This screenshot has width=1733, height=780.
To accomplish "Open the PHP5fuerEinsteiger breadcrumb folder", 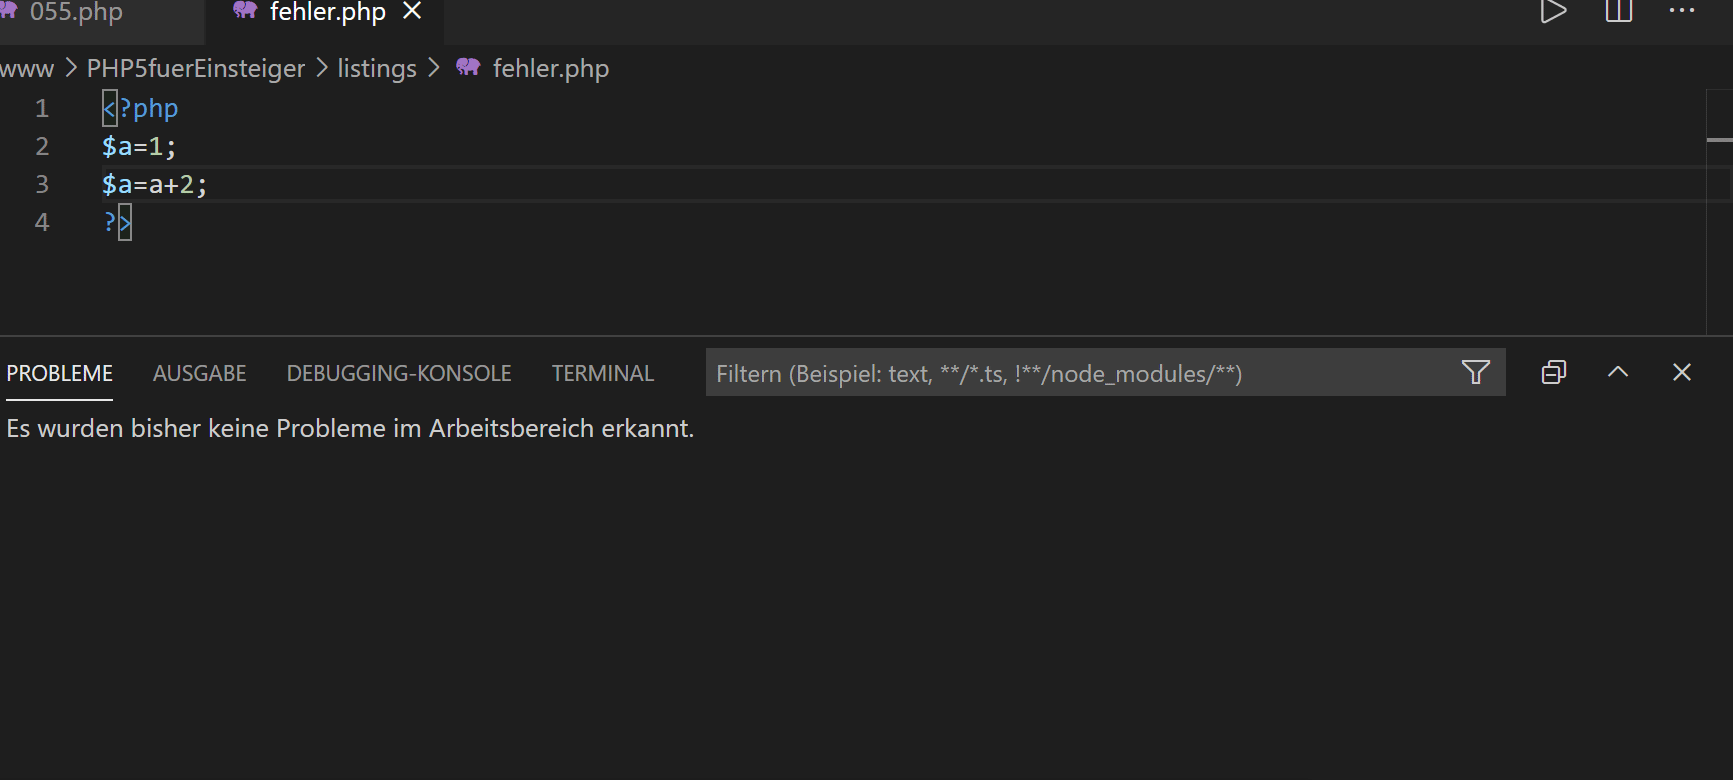I will [x=195, y=68].
